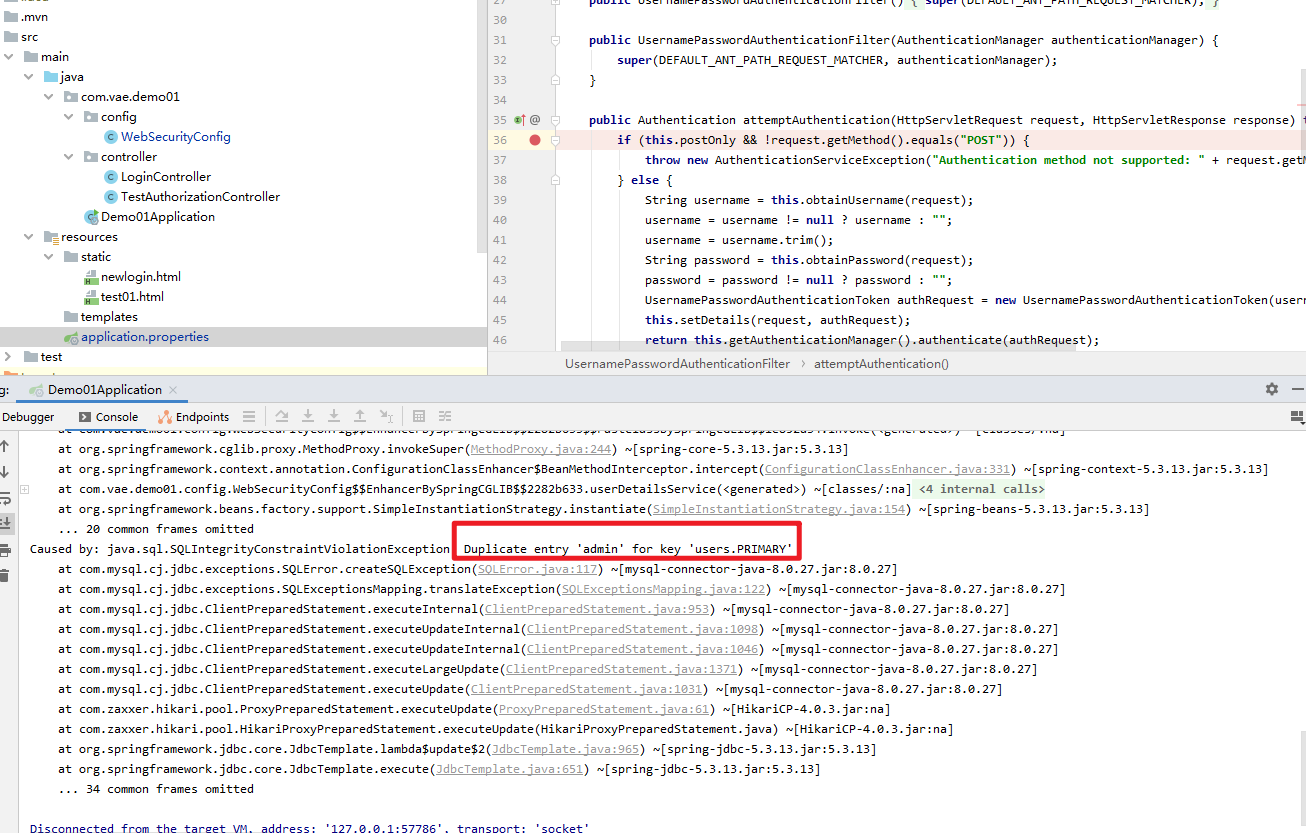Click the Step Out debugger icon

click(360, 416)
